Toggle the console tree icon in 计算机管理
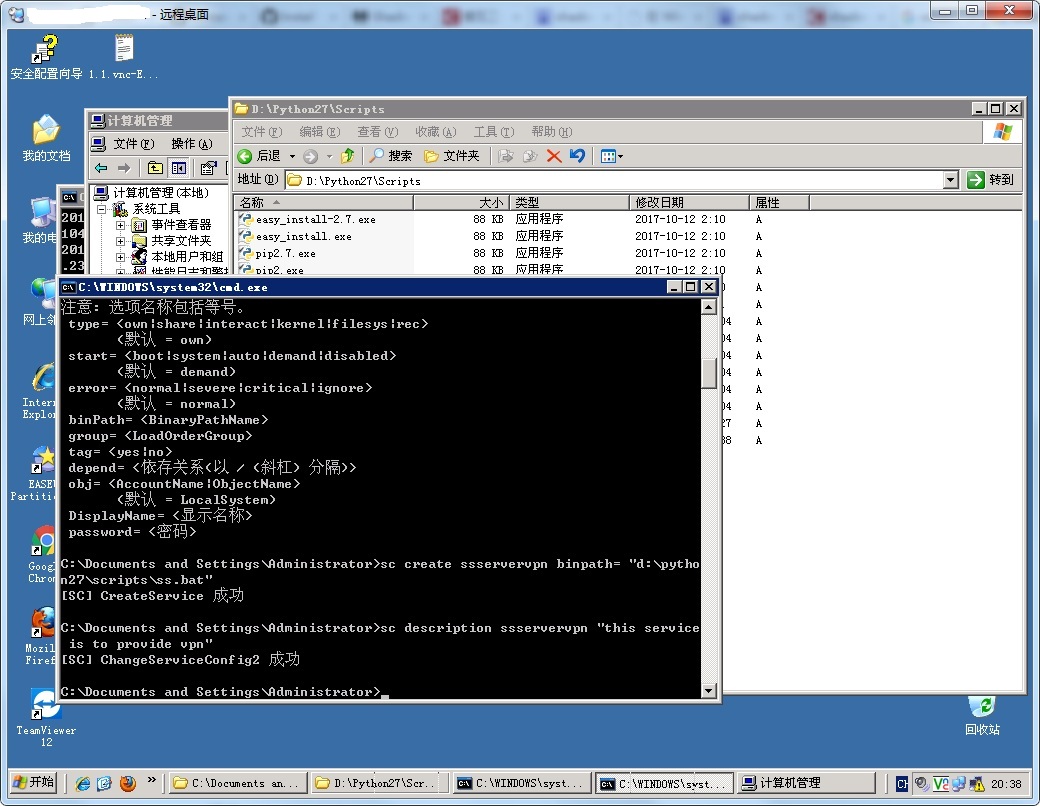 [x=179, y=168]
